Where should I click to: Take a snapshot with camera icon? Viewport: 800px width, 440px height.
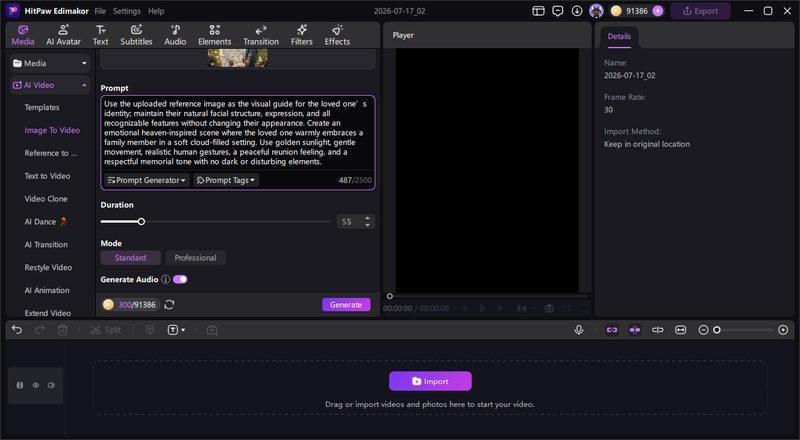[x=549, y=308]
